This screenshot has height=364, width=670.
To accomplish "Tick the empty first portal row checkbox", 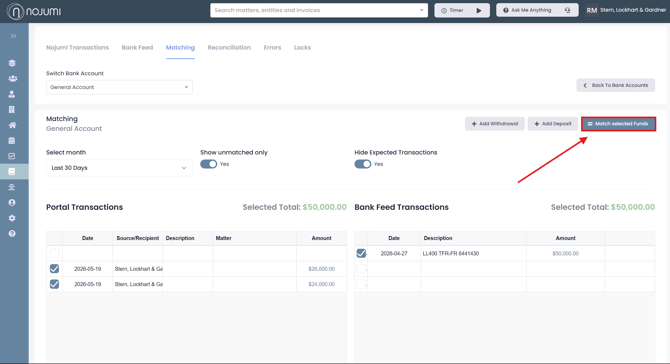I will (54, 253).
